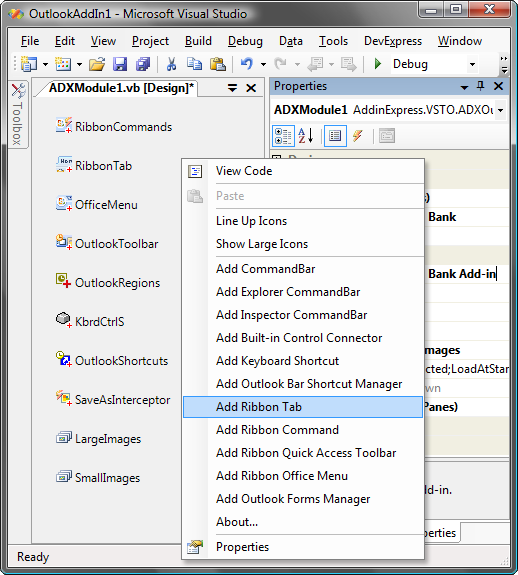Toggle Categorized view in Properties
518x575 pixels.
[x=283, y=136]
